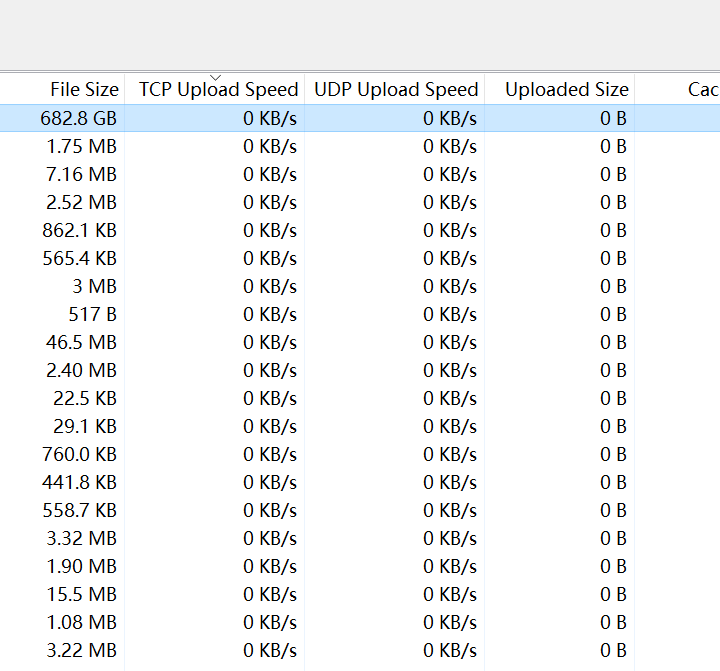Viewport: 720px width, 671px height.
Task: Select the 15.5 MB file row
Action: point(360,594)
